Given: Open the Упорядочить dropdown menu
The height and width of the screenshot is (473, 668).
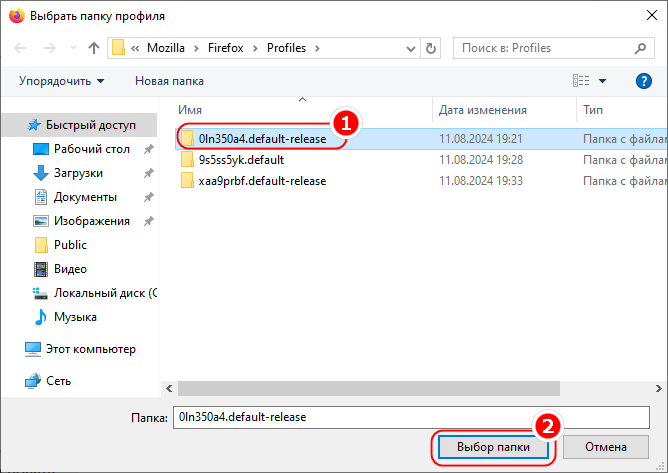Looking at the screenshot, I should (62, 81).
